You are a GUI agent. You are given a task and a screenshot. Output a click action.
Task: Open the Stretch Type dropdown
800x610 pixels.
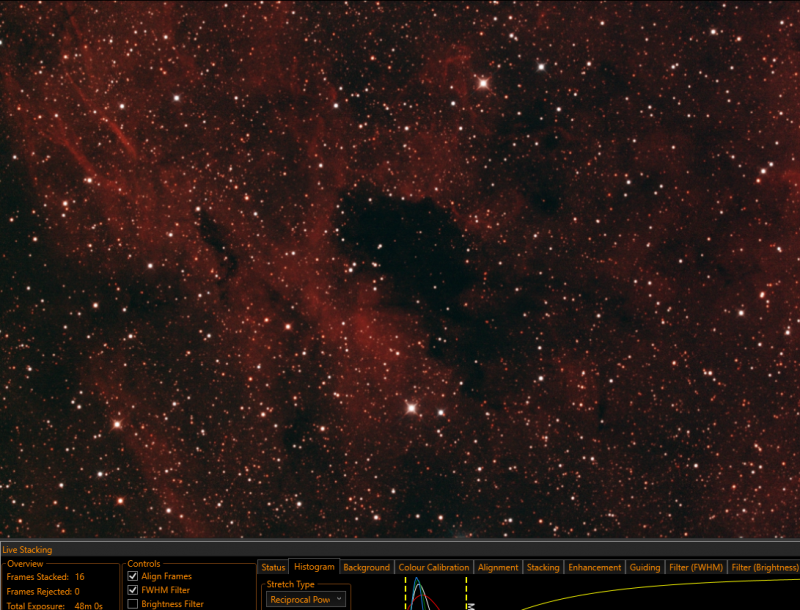pyautogui.click(x=306, y=600)
